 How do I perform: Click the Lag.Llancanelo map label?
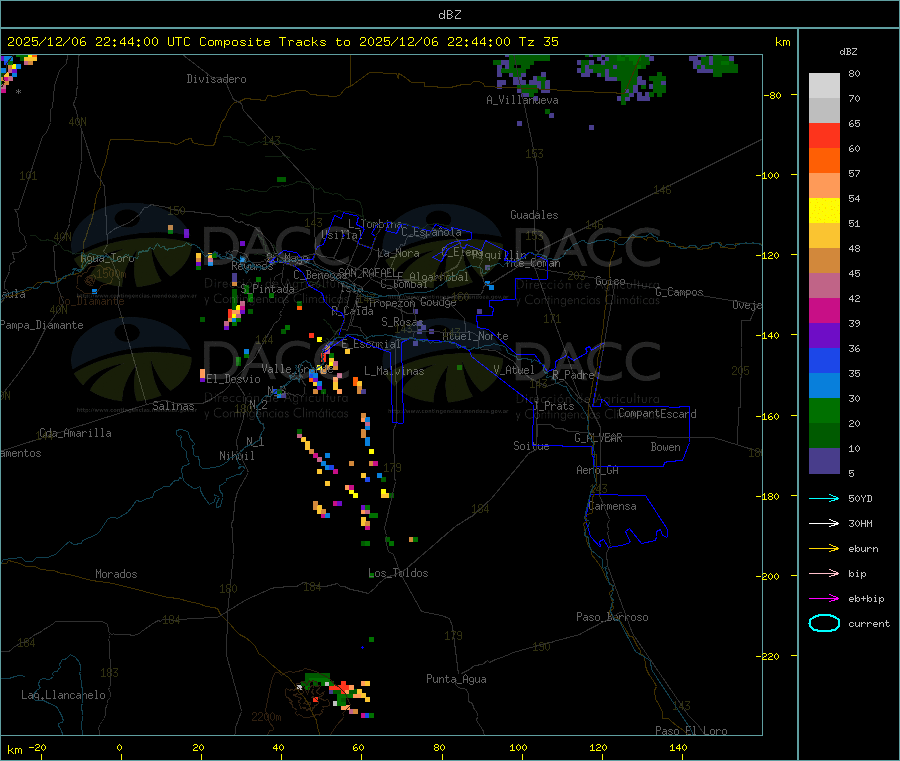[63, 695]
